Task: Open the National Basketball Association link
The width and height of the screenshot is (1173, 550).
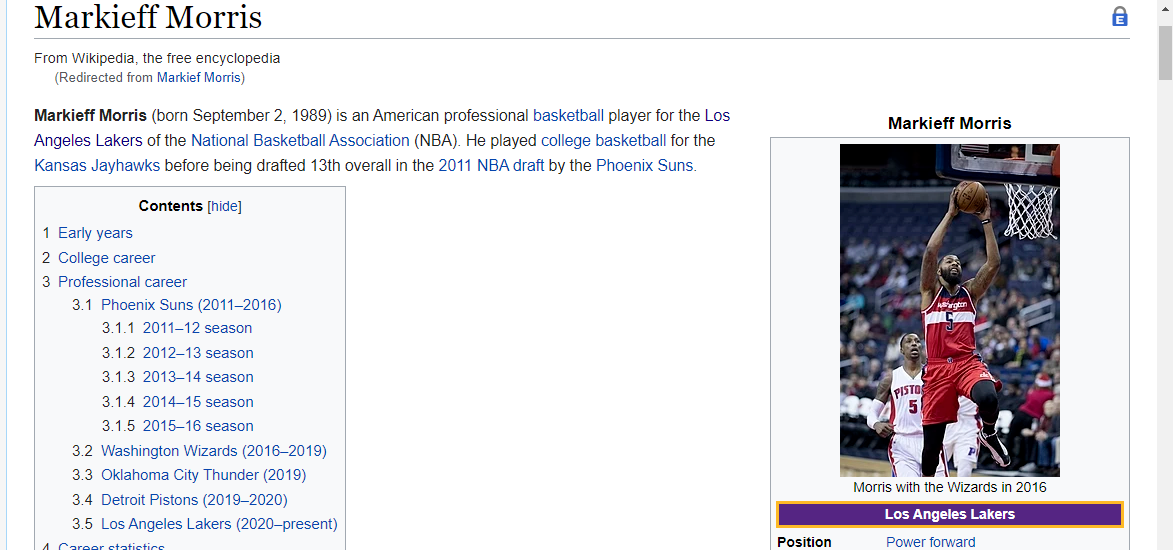Action: click(300, 141)
